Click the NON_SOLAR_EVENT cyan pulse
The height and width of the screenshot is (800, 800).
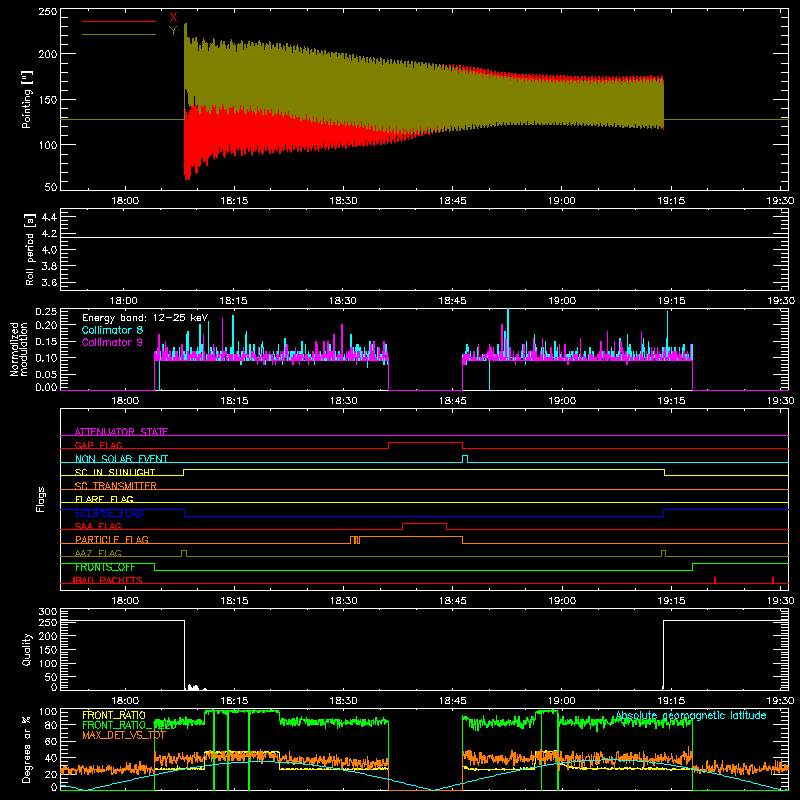tap(465, 459)
